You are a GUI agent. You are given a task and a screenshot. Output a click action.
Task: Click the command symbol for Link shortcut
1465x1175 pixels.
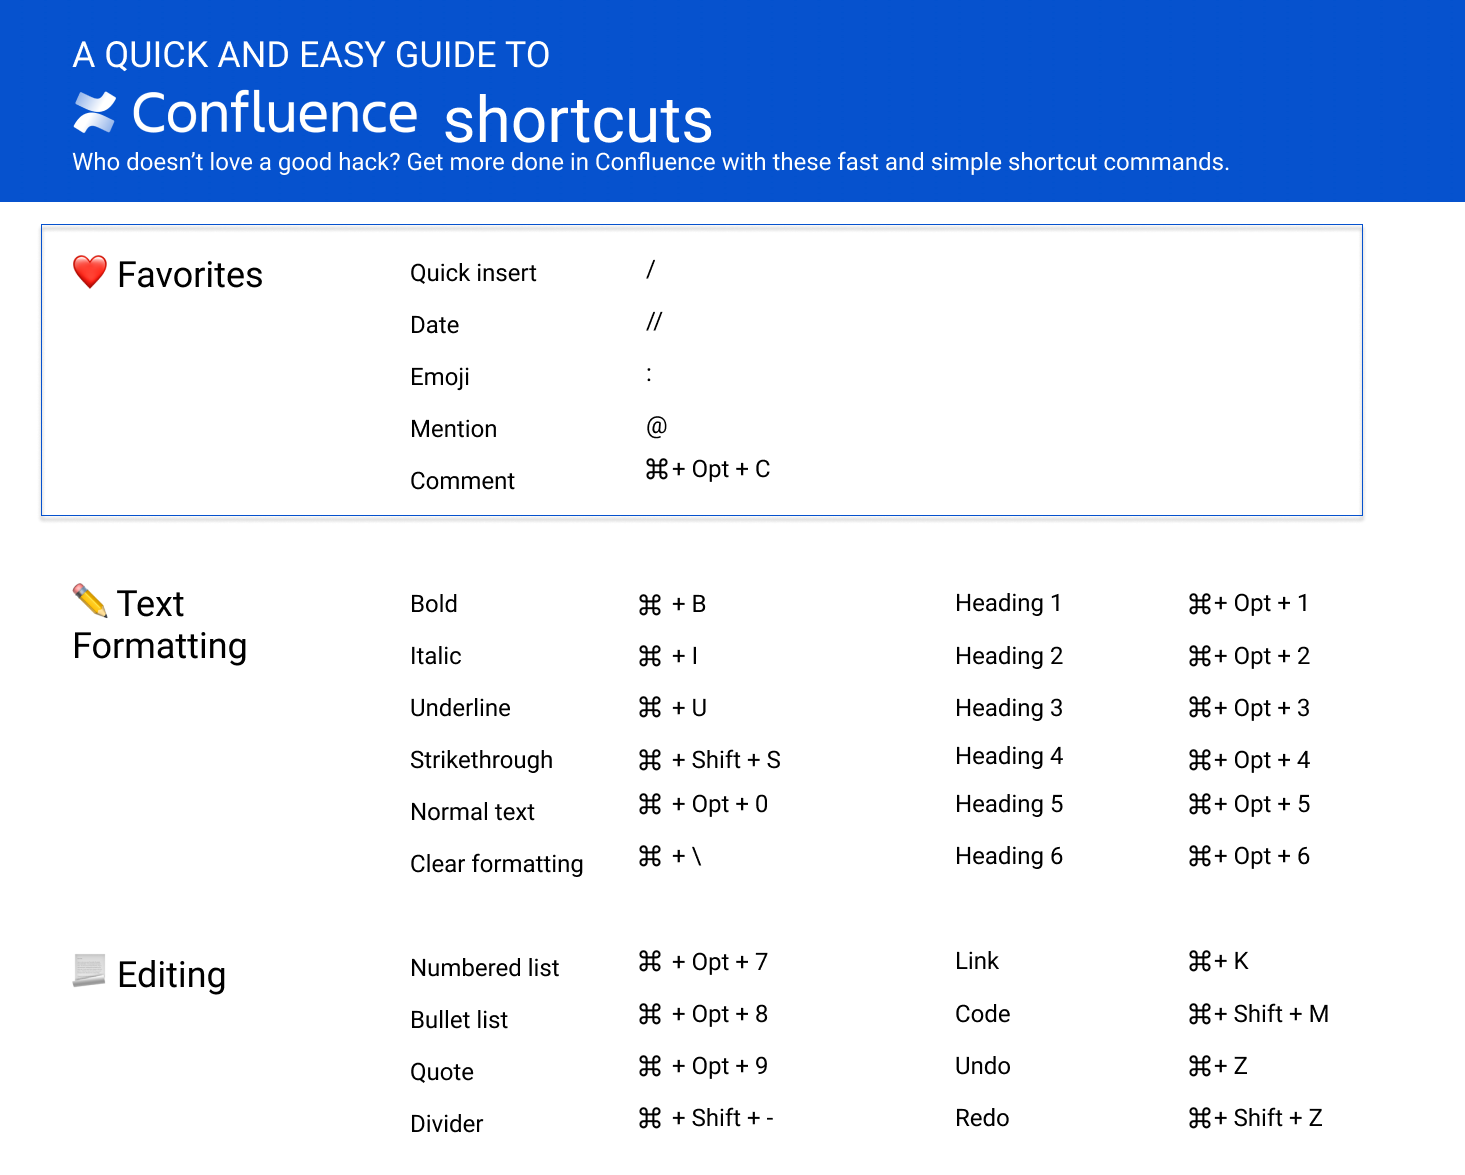click(1199, 962)
